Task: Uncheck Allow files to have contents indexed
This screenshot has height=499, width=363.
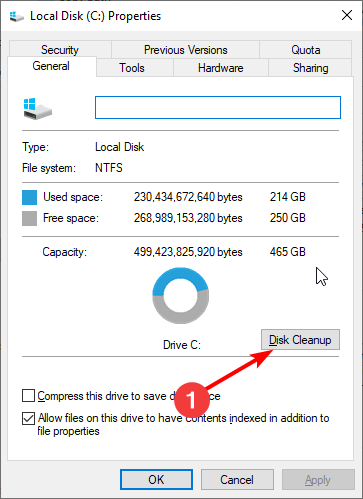Action: click(28, 418)
